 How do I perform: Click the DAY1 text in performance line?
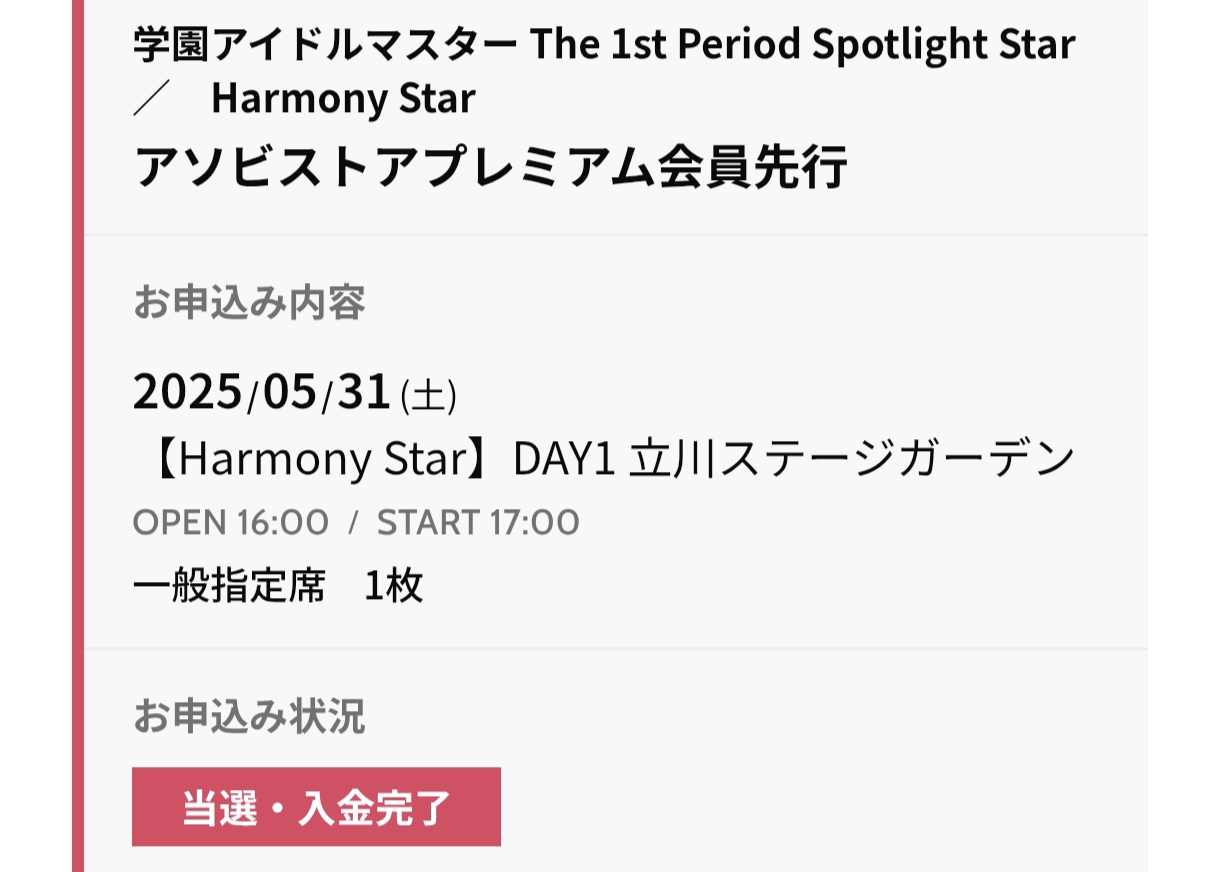562,460
